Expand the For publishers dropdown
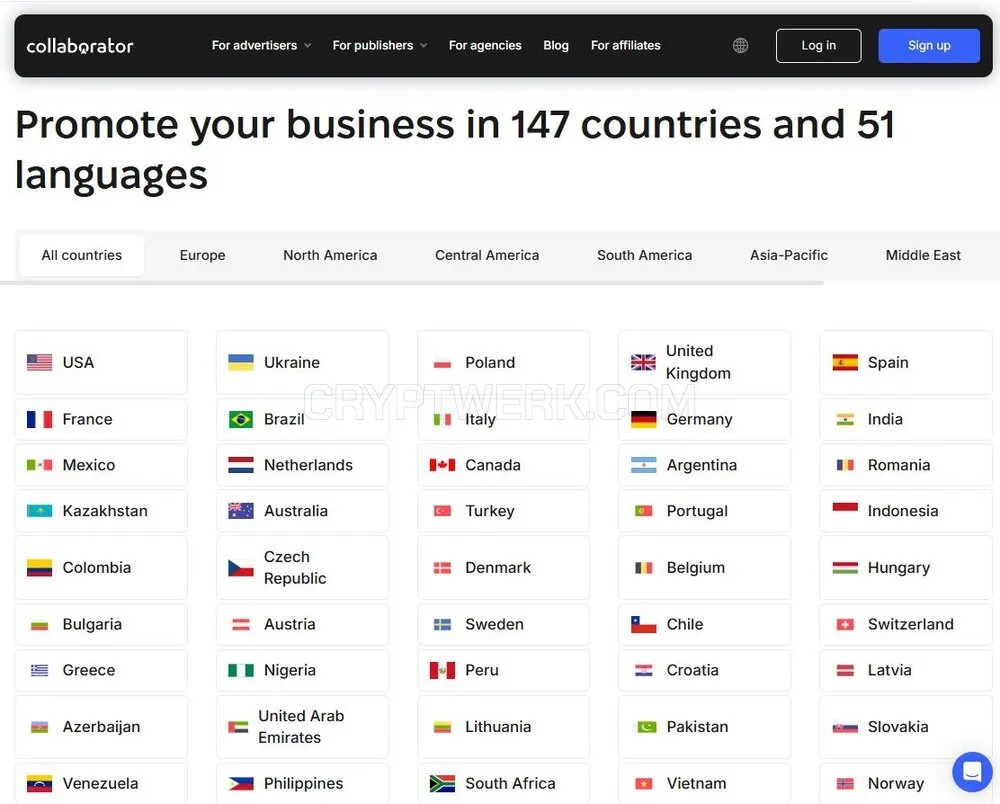 click(379, 45)
